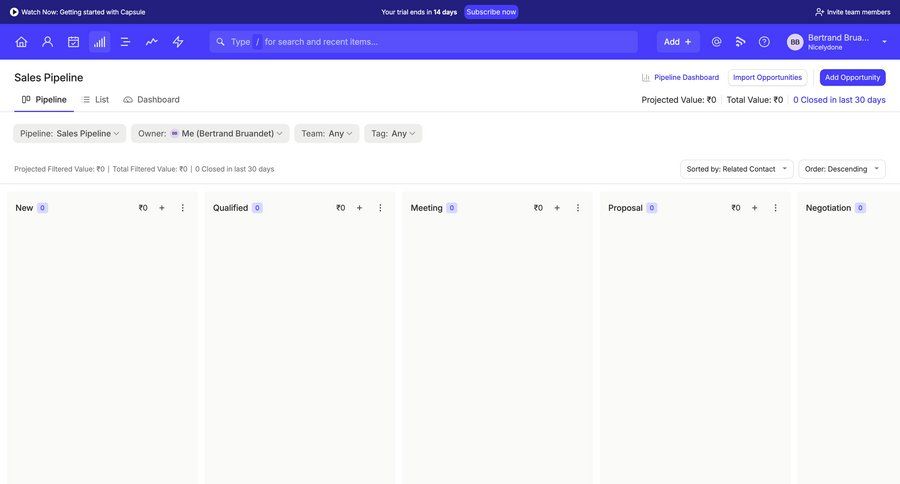Open the Calendar tasks icon
900x484 pixels.
[x=73, y=42]
